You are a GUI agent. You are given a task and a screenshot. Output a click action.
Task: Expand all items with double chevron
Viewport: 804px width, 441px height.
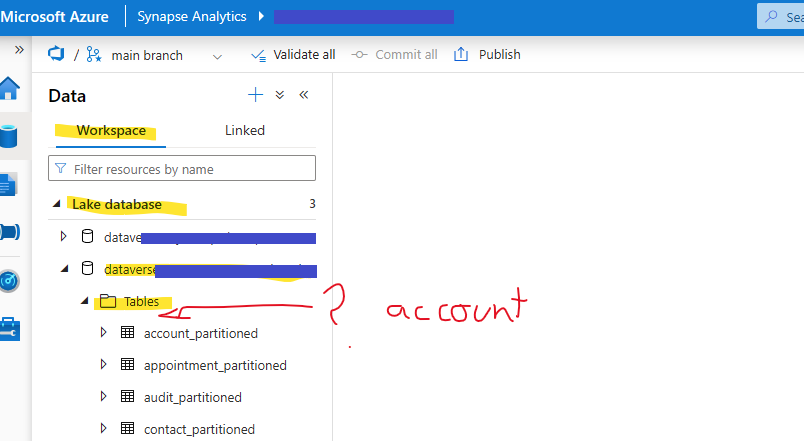[x=279, y=95]
